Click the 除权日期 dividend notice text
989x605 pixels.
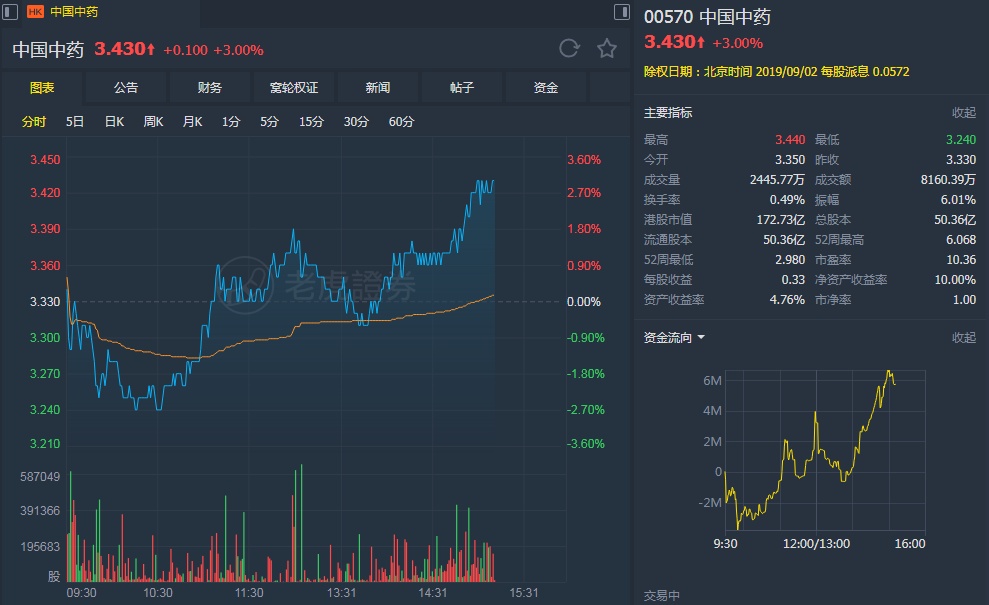[776, 72]
